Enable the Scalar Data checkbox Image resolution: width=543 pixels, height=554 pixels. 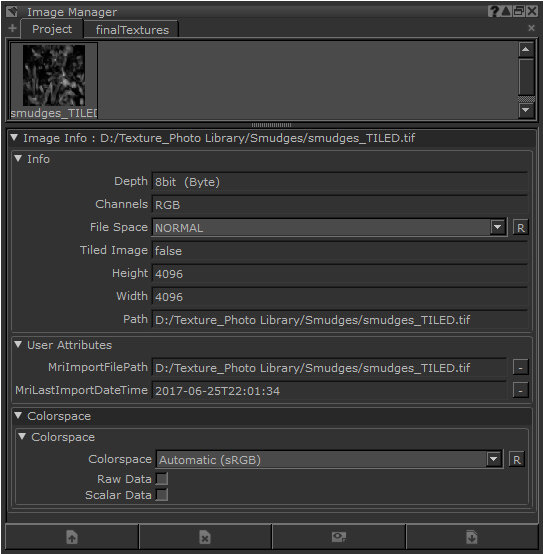162,495
